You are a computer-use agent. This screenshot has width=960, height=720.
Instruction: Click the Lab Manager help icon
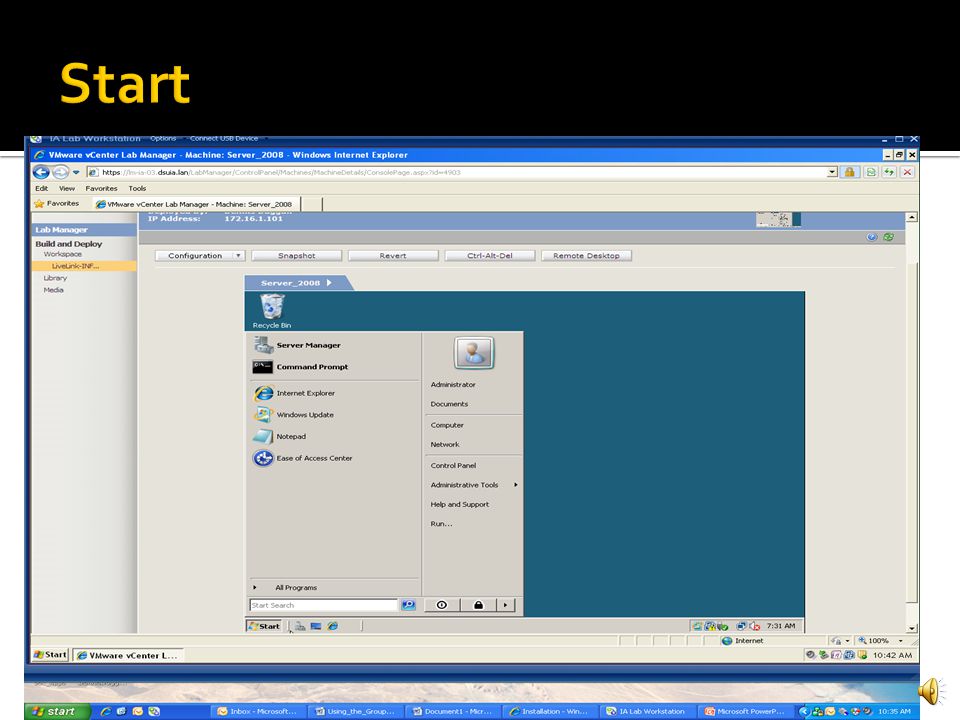pyautogui.click(x=872, y=237)
